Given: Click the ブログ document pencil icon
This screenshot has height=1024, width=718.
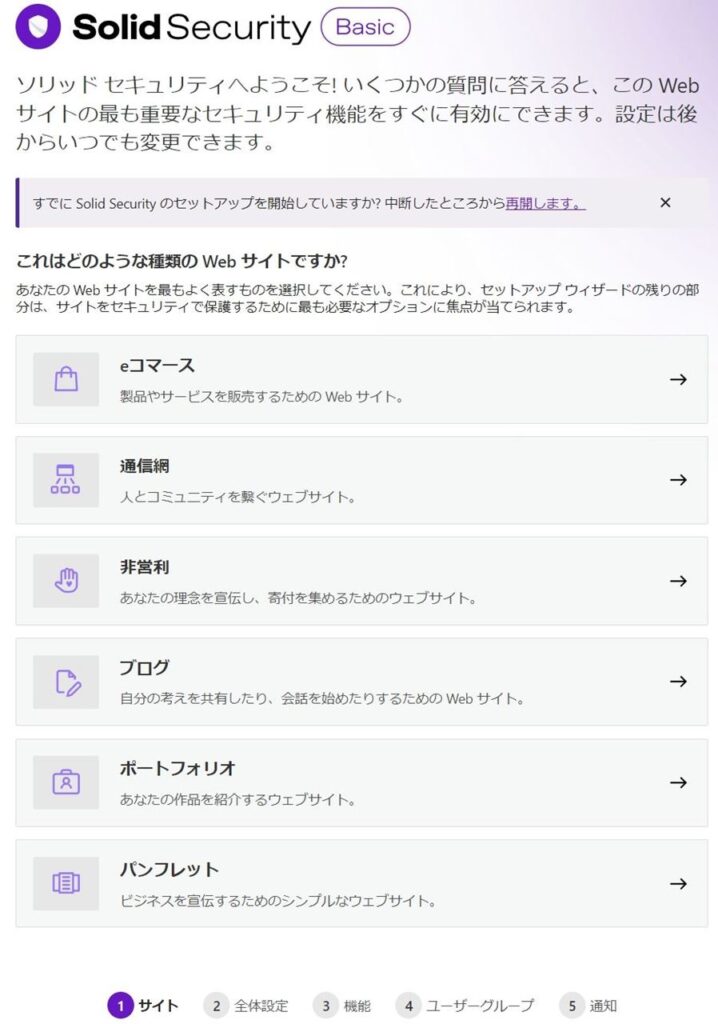Looking at the screenshot, I should (x=66, y=682).
